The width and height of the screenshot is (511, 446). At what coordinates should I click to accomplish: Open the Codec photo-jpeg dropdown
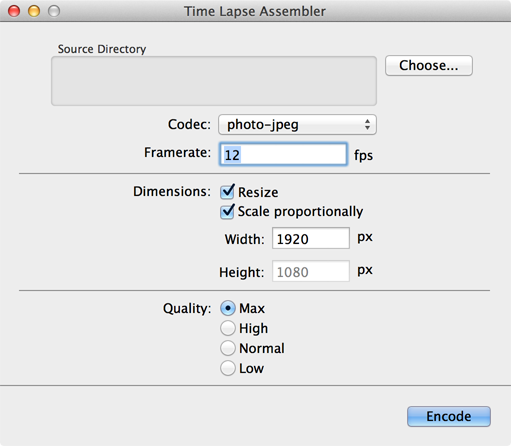(x=297, y=125)
